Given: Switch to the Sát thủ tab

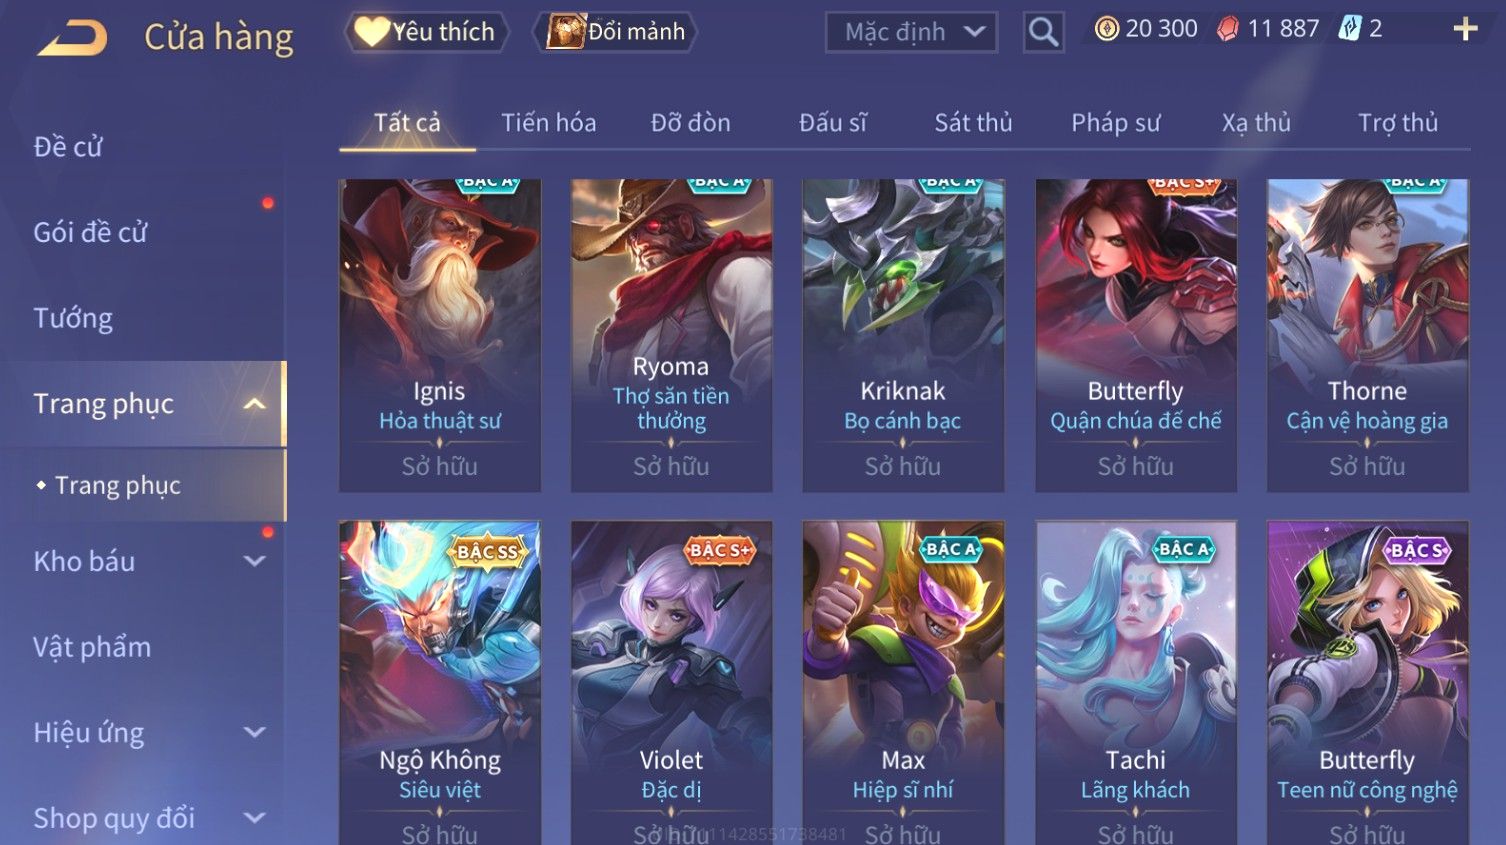Looking at the screenshot, I should 973,123.
